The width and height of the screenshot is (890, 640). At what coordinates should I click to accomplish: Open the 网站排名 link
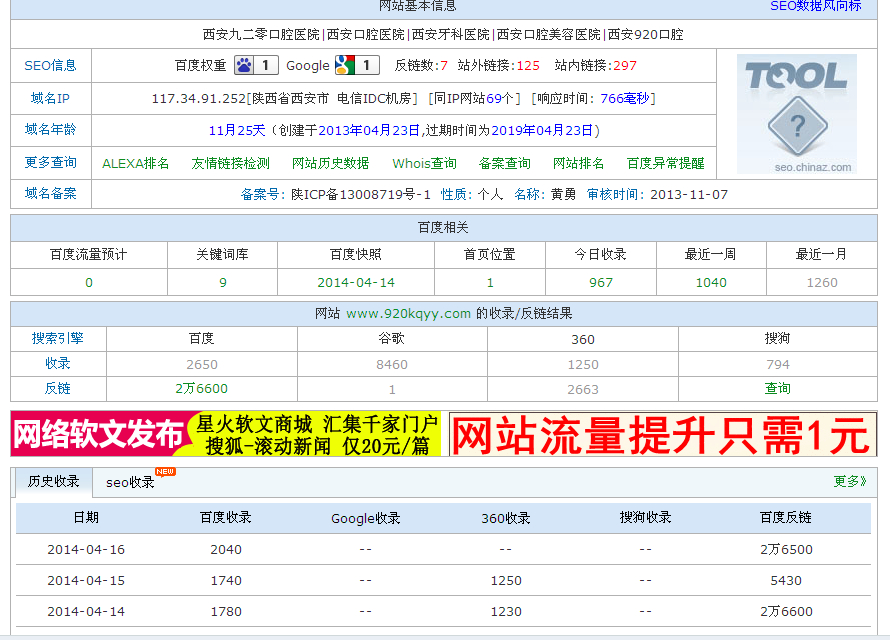(x=578, y=163)
